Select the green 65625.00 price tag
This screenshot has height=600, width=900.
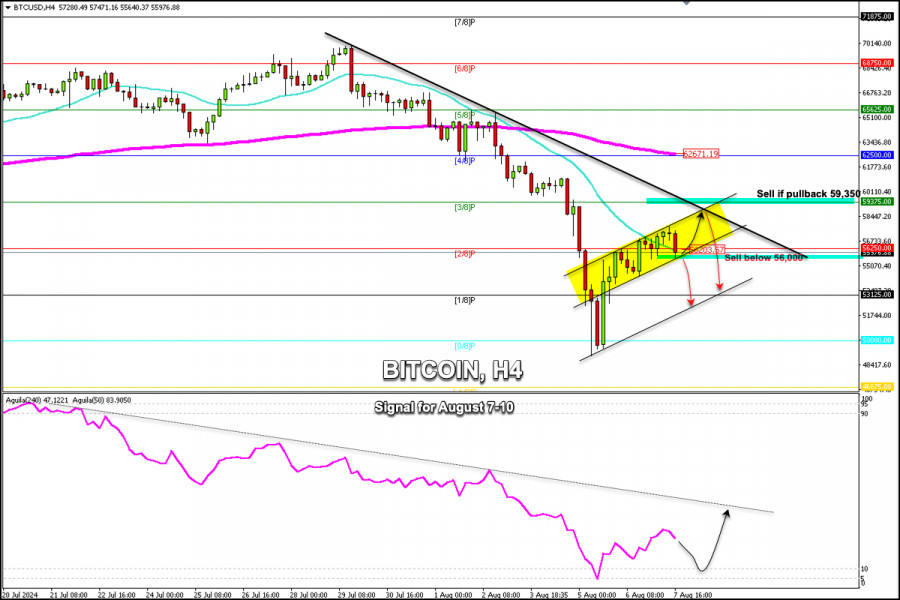[x=876, y=109]
